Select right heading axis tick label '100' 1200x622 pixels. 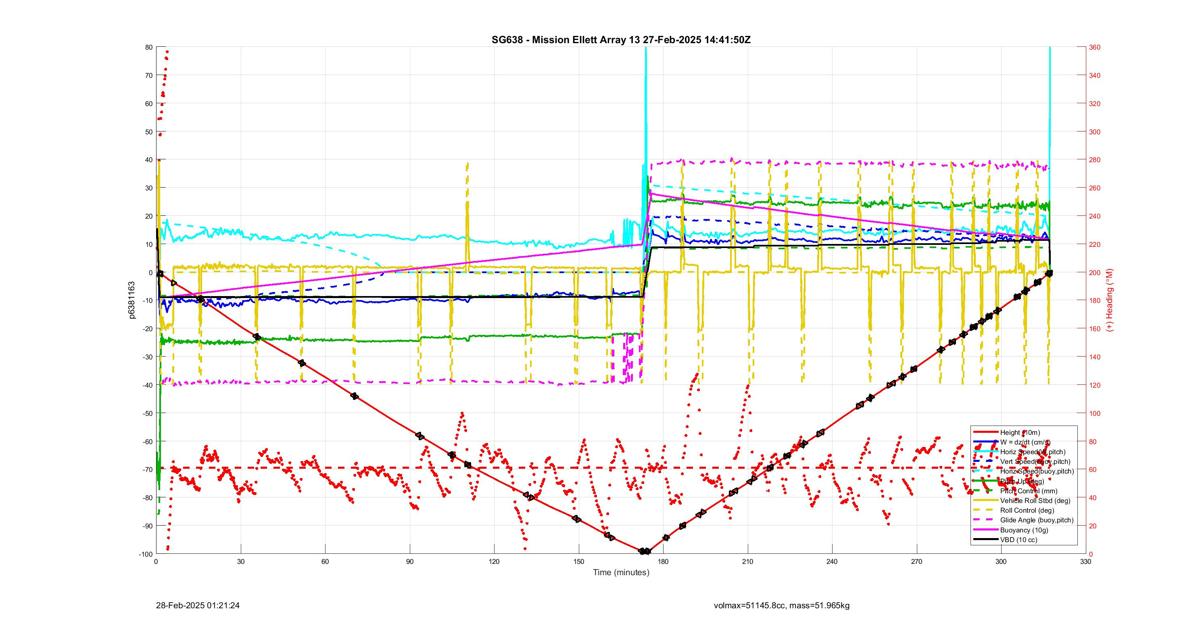tap(1095, 413)
